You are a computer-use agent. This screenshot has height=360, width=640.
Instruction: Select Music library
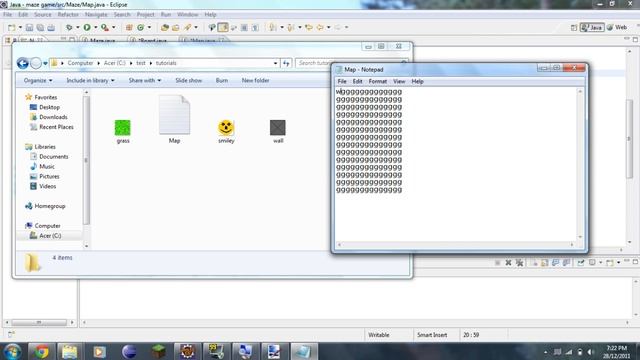tap(47, 167)
